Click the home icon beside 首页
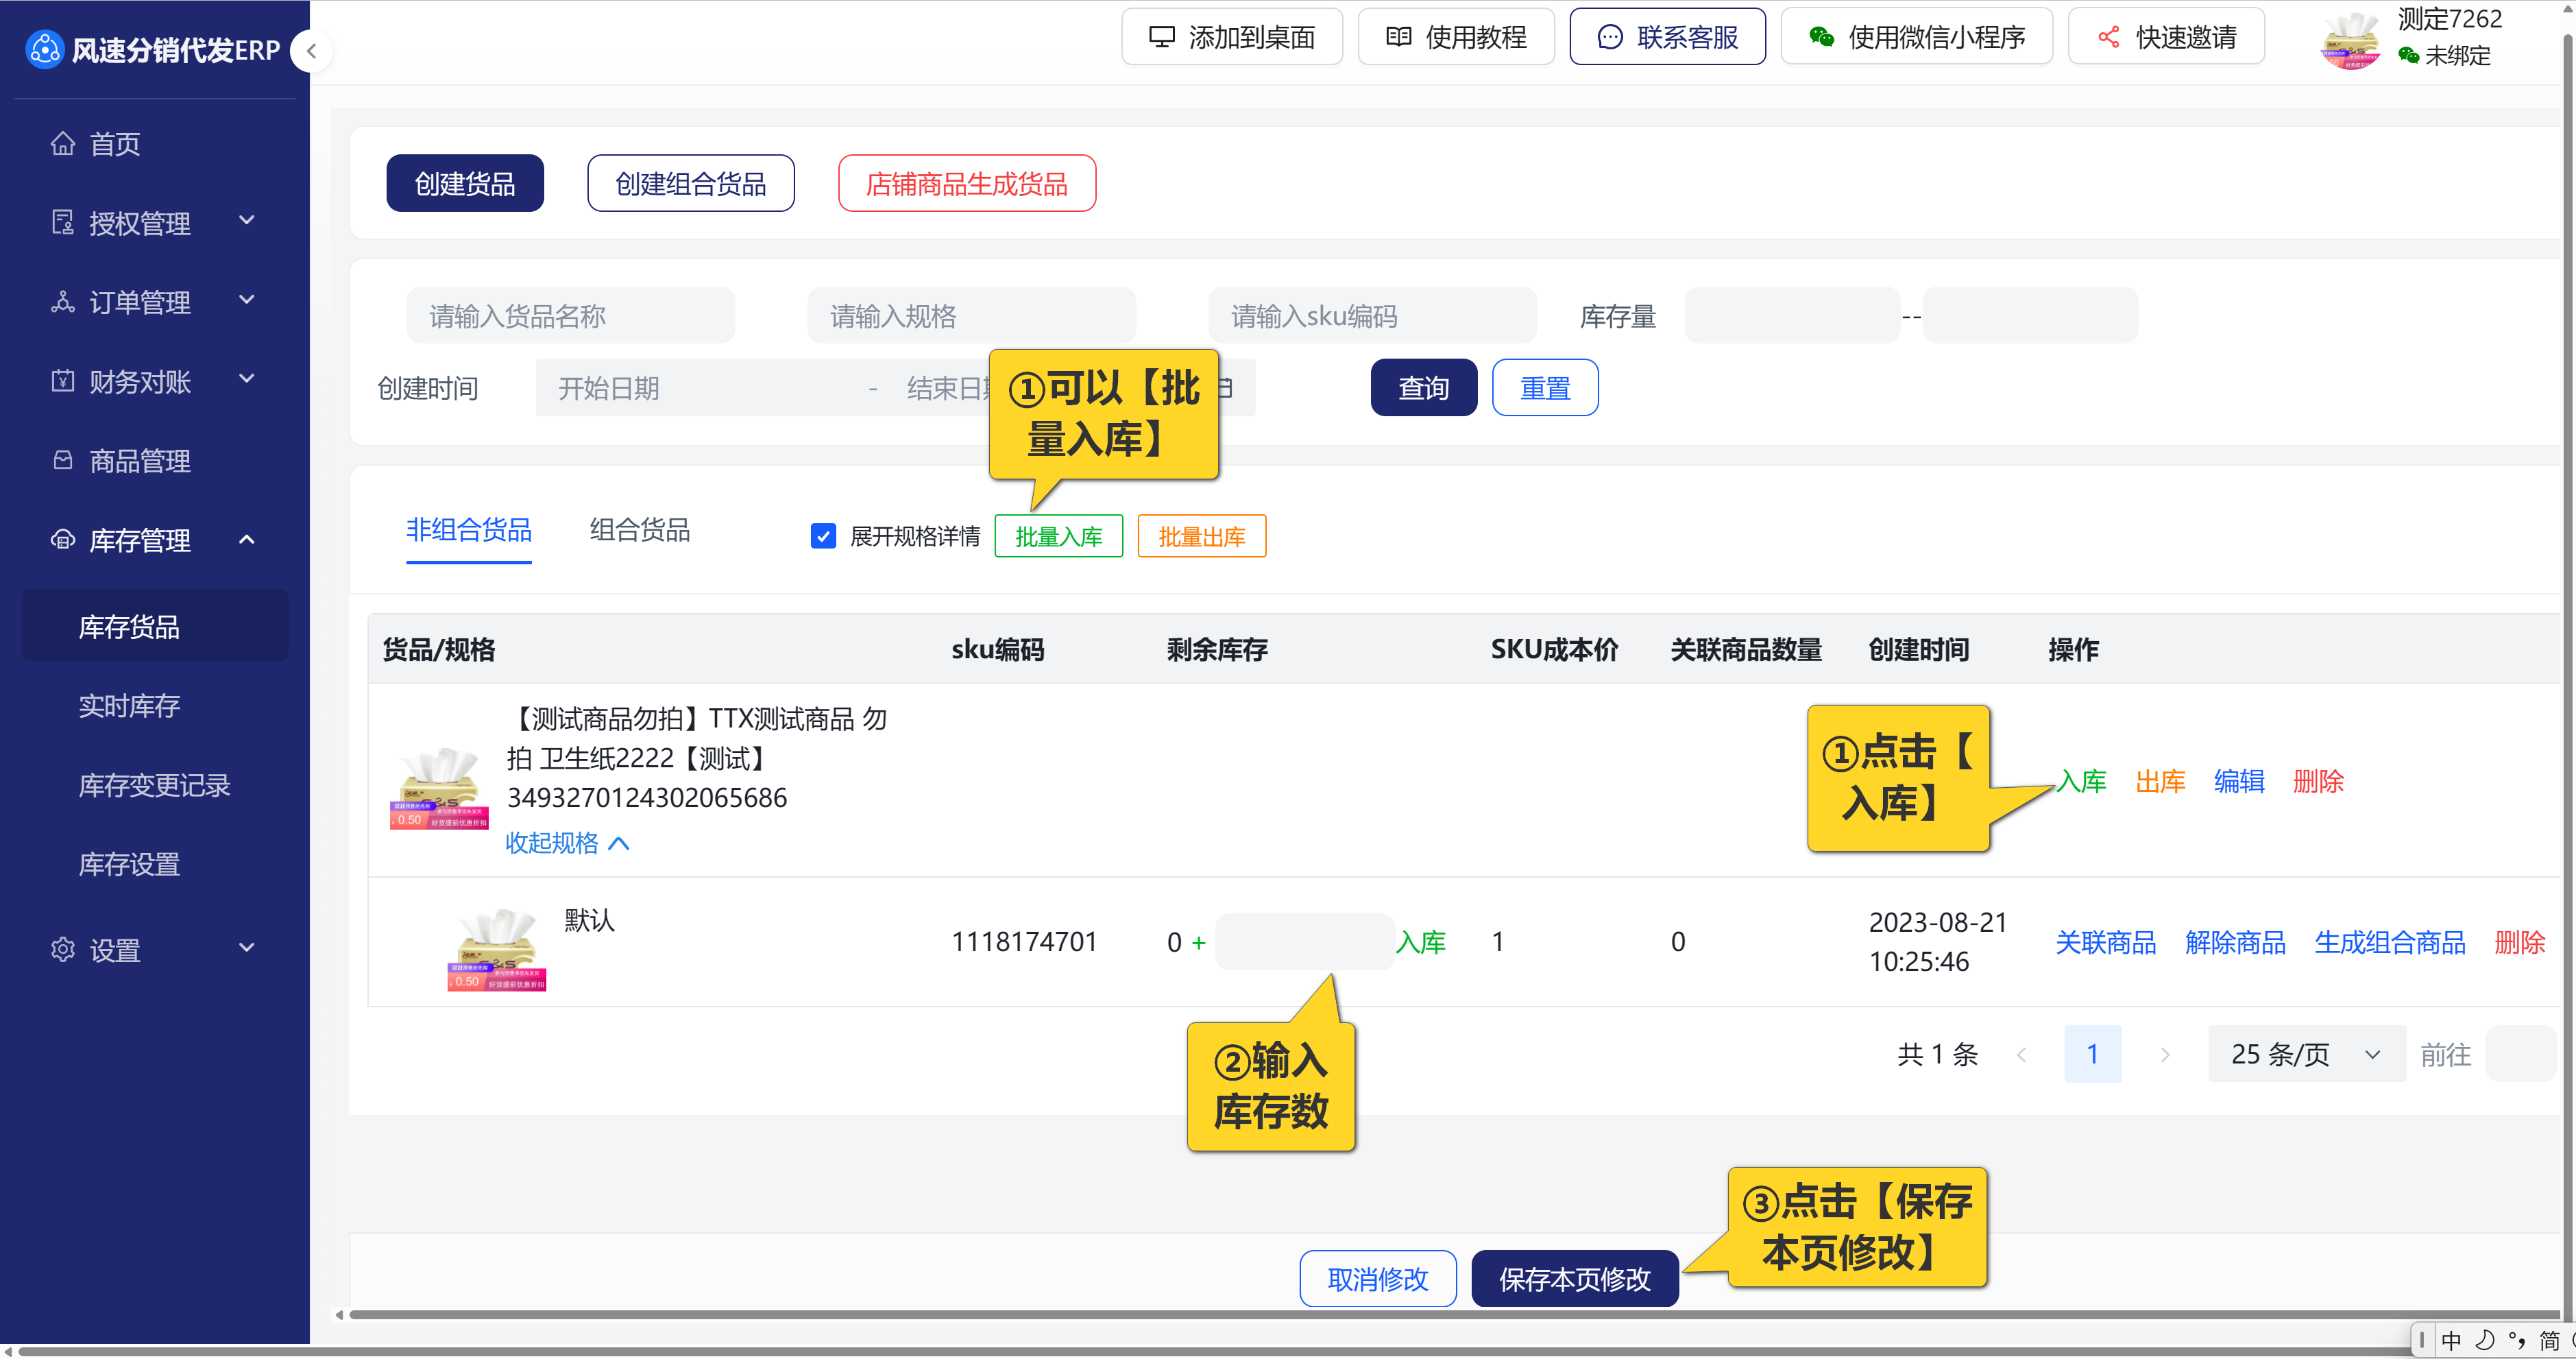The height and width of the screenshot is (1359, 2576). [63, 144]
